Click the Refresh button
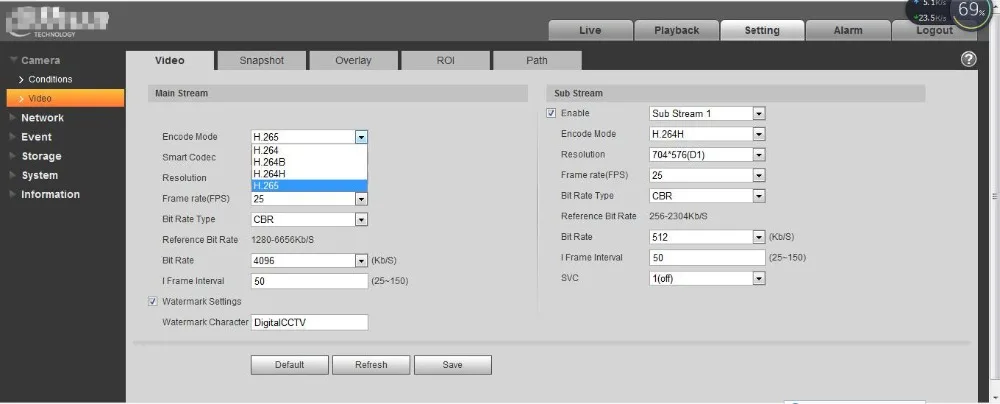1000x404 pixels. coord(371,365)
